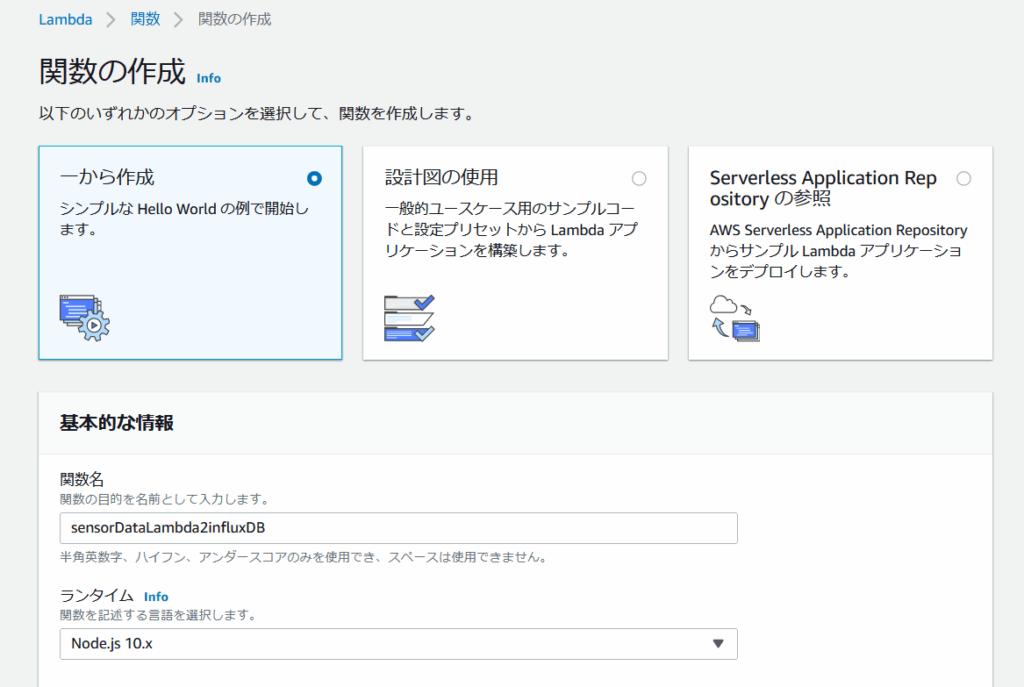Click the AWS Serverless Application Repository description

point(839,251)
